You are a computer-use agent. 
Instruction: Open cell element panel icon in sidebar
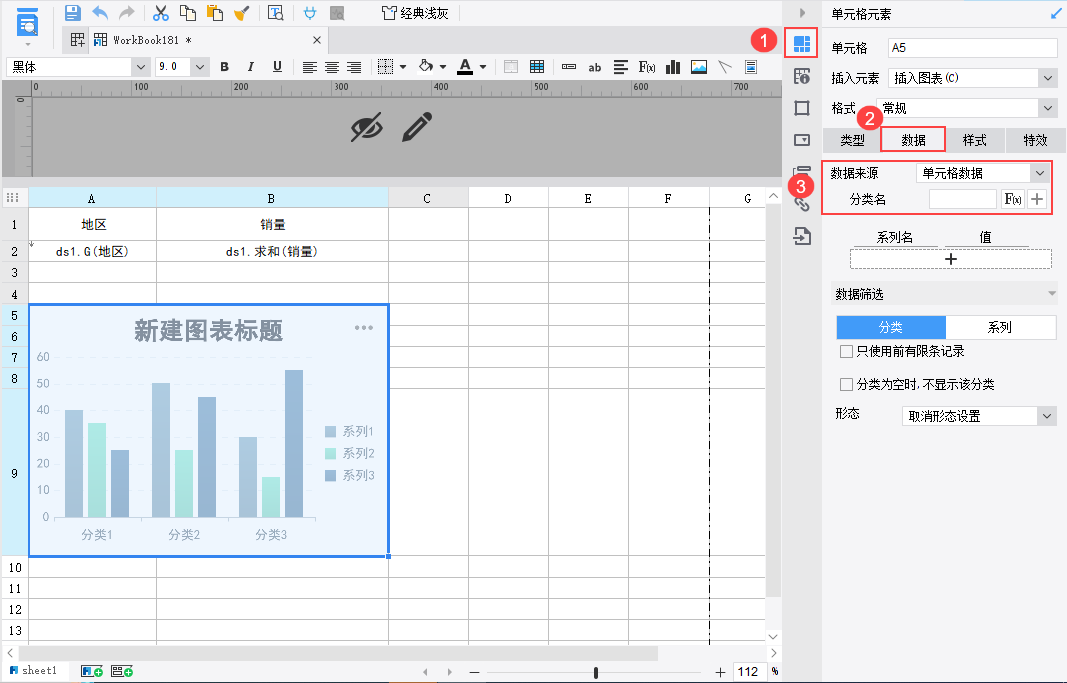click(802, 44)
